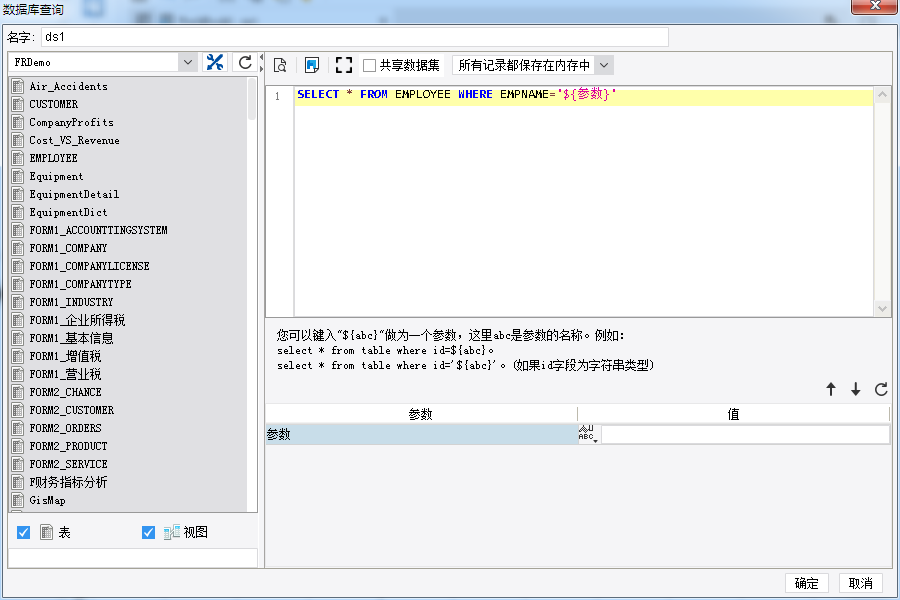
Task: Select the EMPLOYEE table
Action: tap(53, 158)
